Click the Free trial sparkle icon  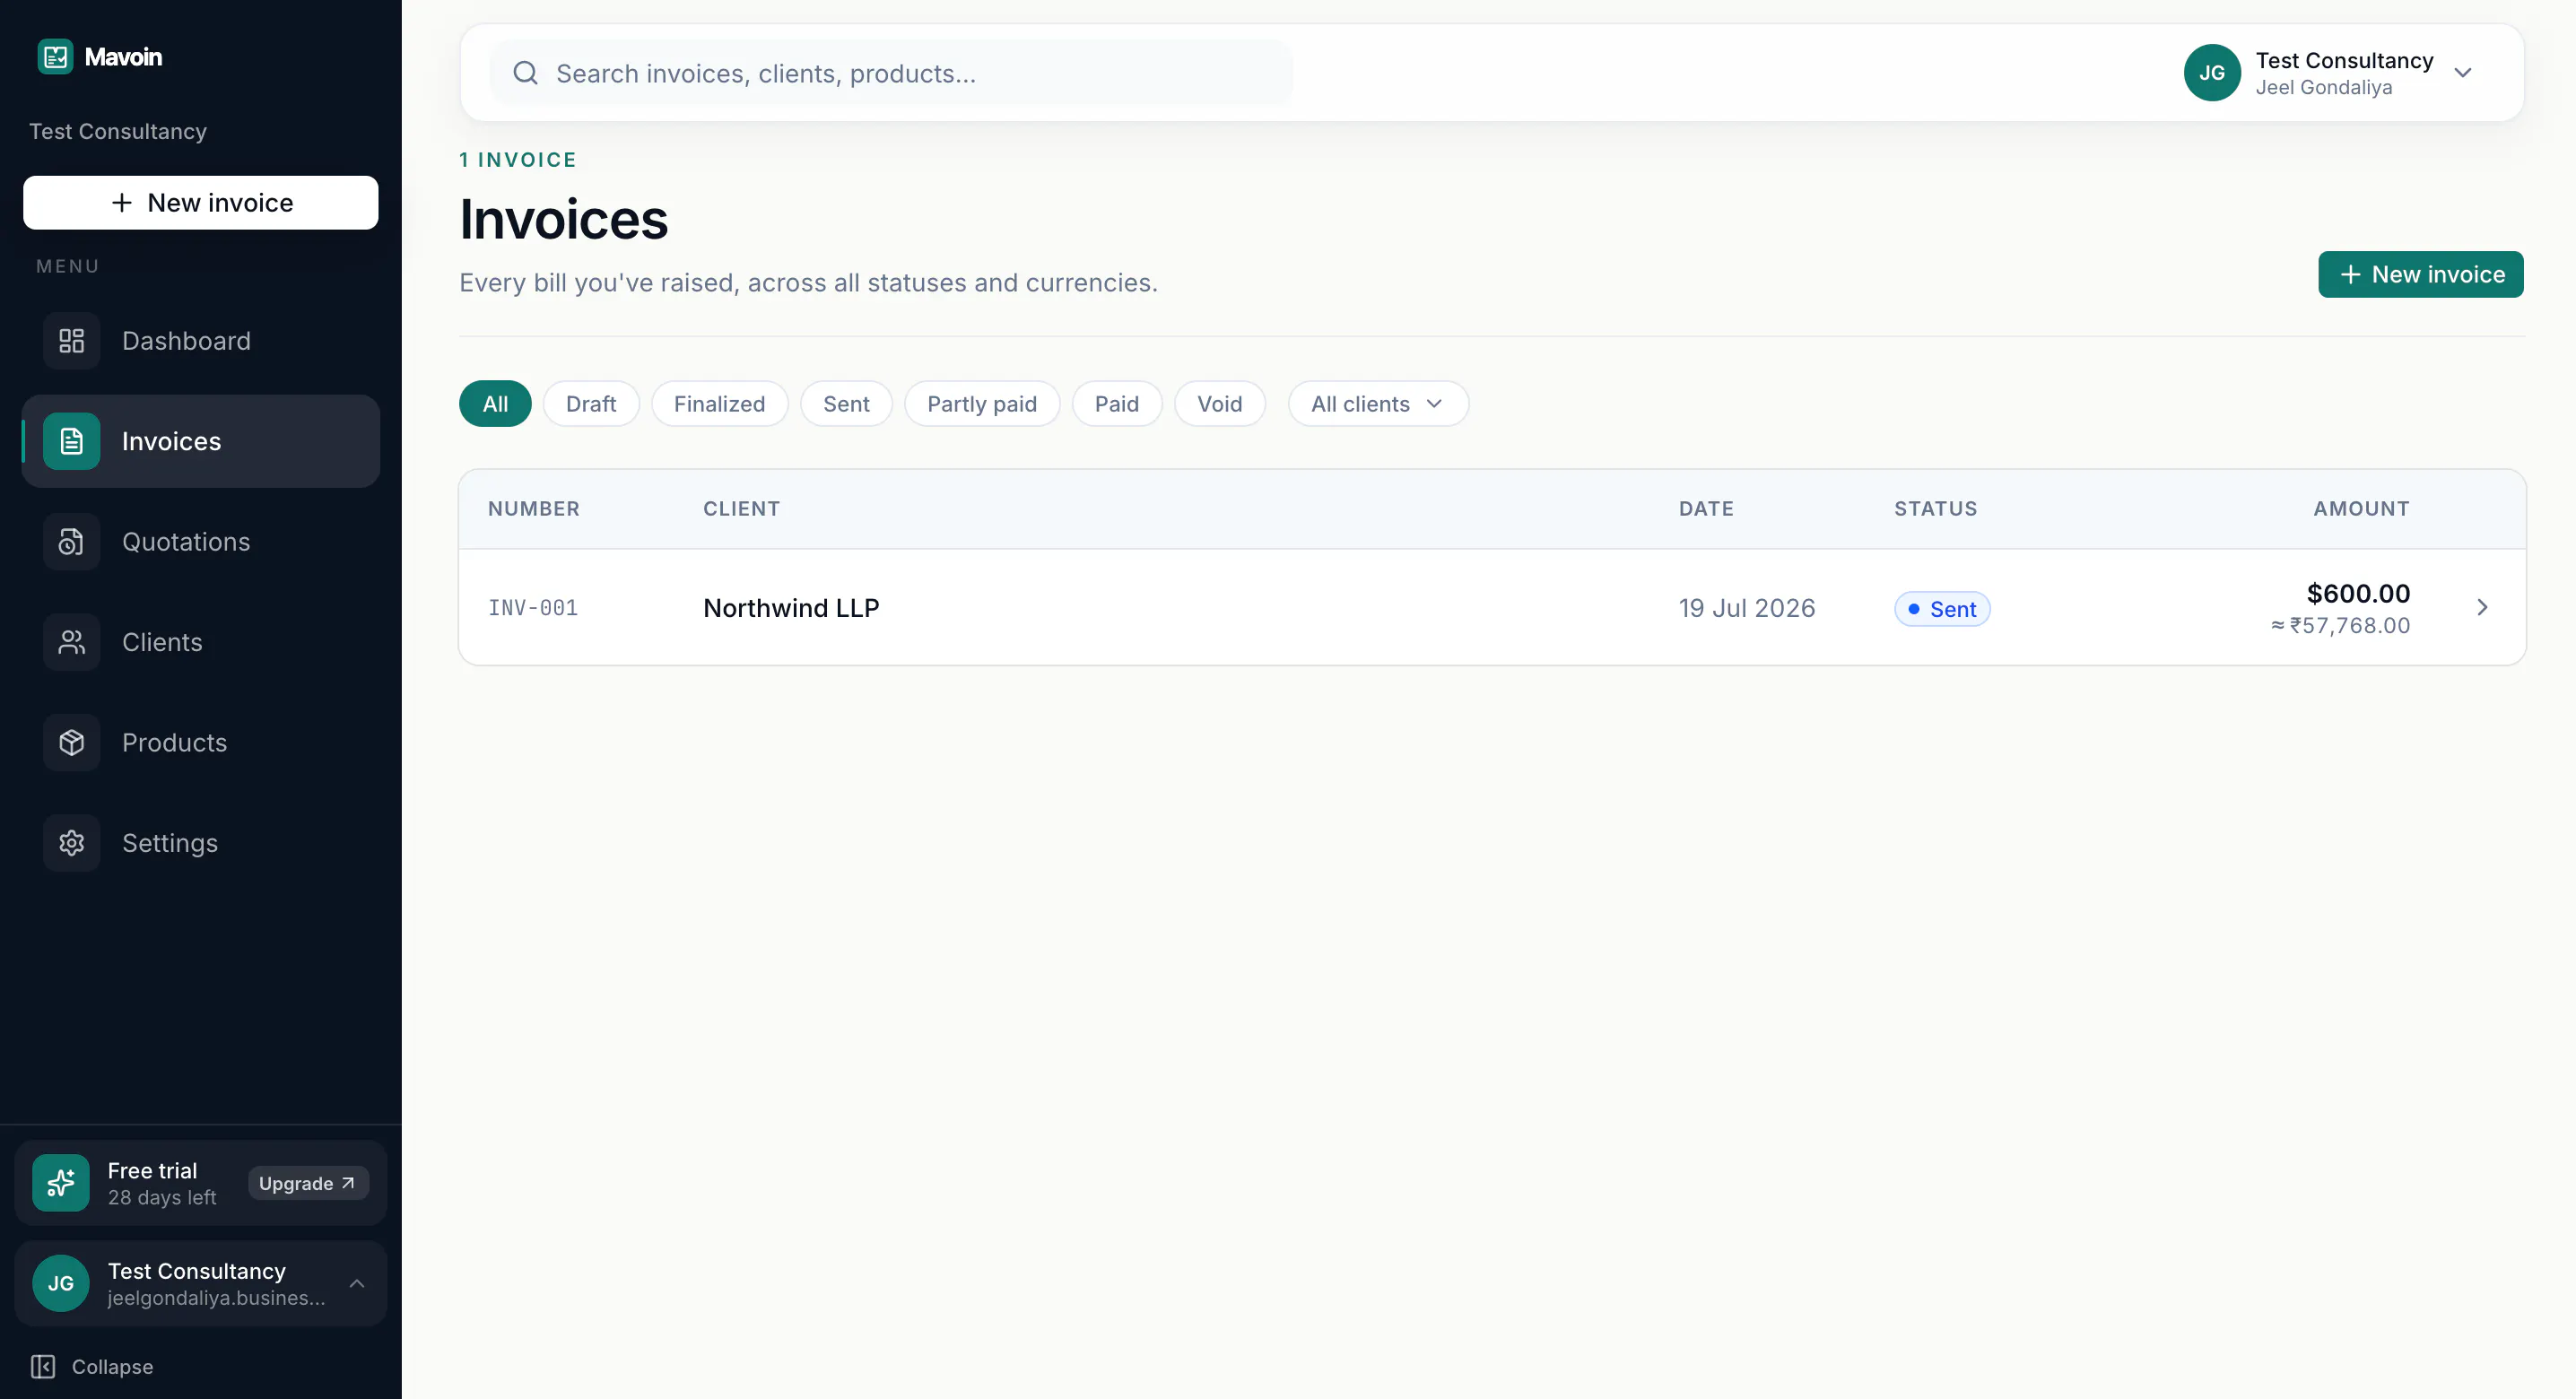(x=61, y=1183)
